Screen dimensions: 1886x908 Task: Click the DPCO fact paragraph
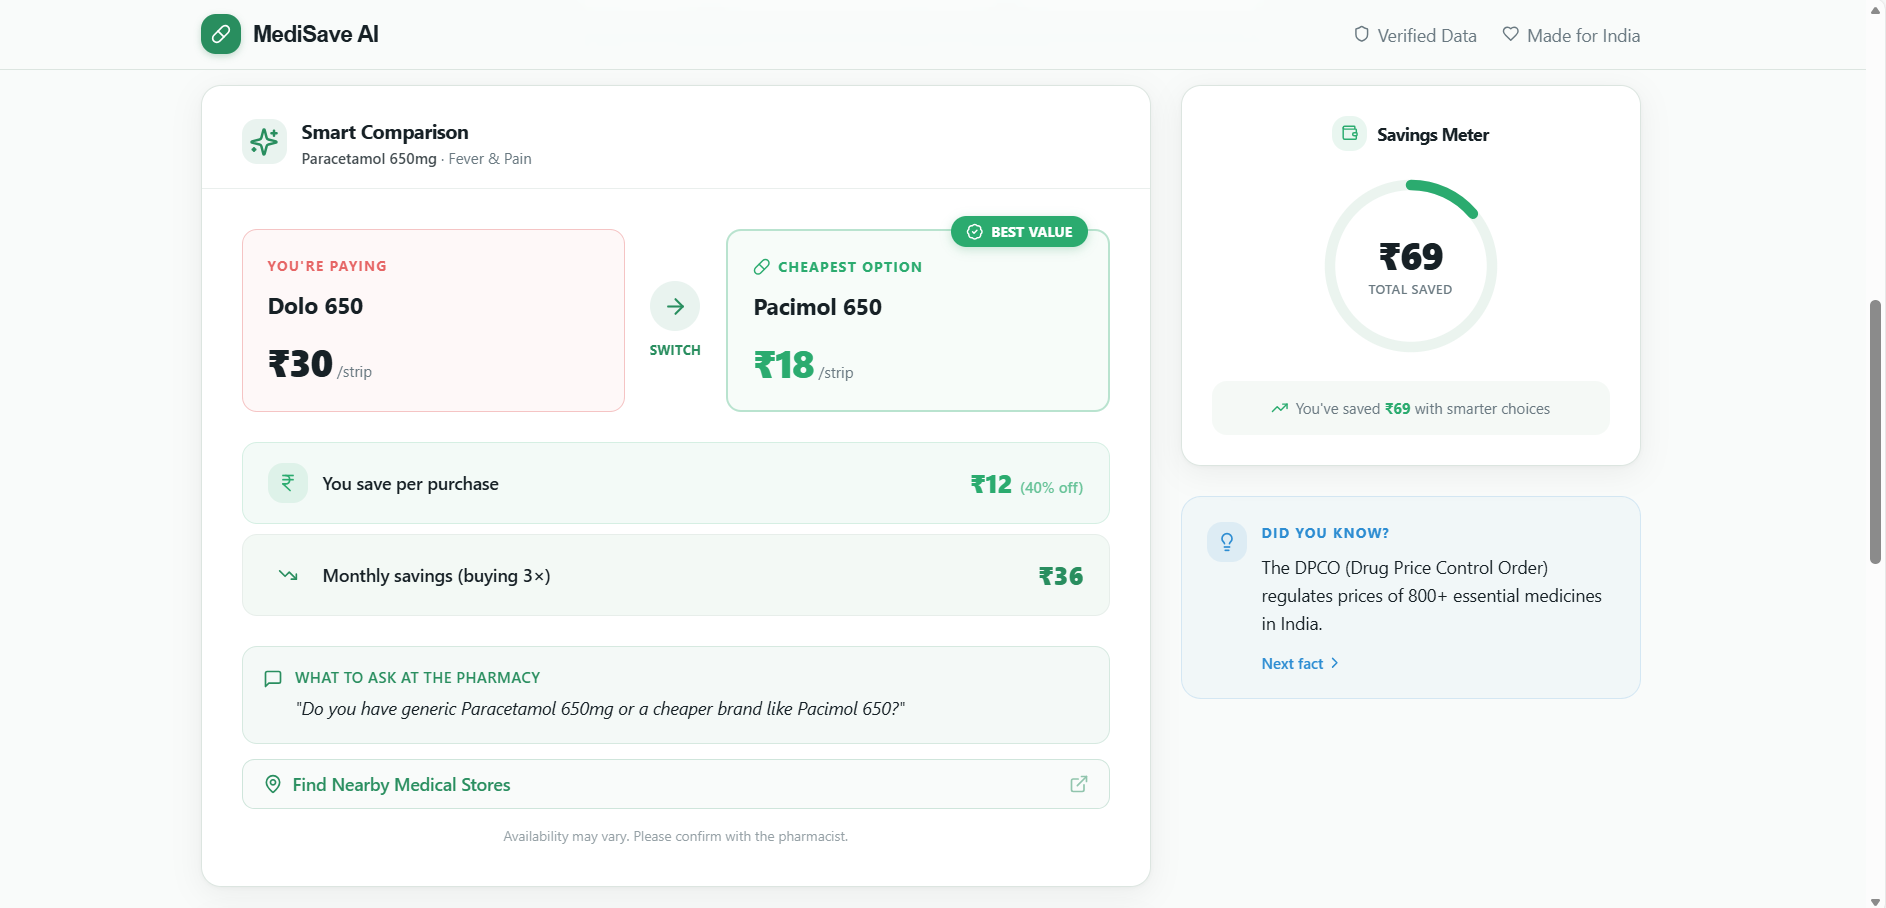click(x=1431, y=595)
